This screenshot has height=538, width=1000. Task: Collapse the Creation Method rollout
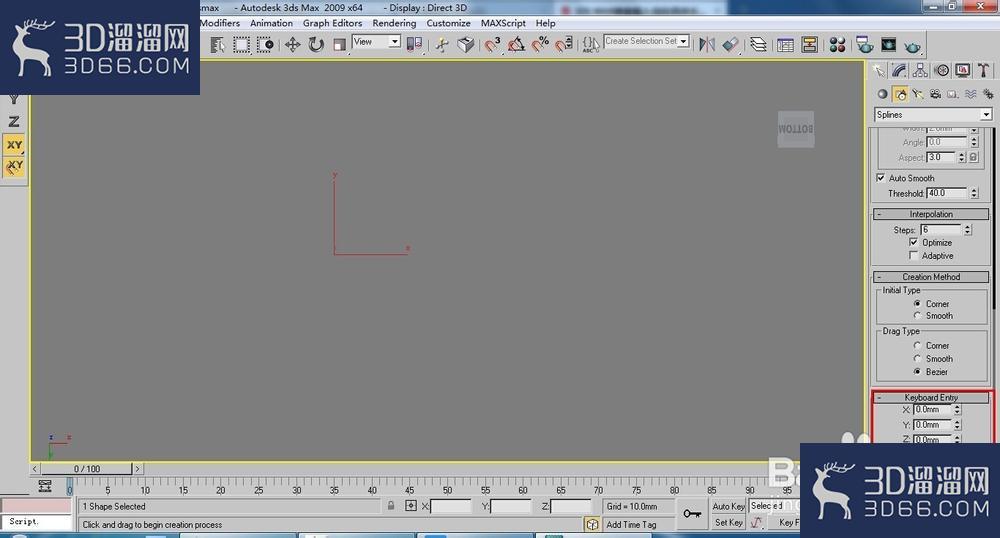tap(931, 277)
